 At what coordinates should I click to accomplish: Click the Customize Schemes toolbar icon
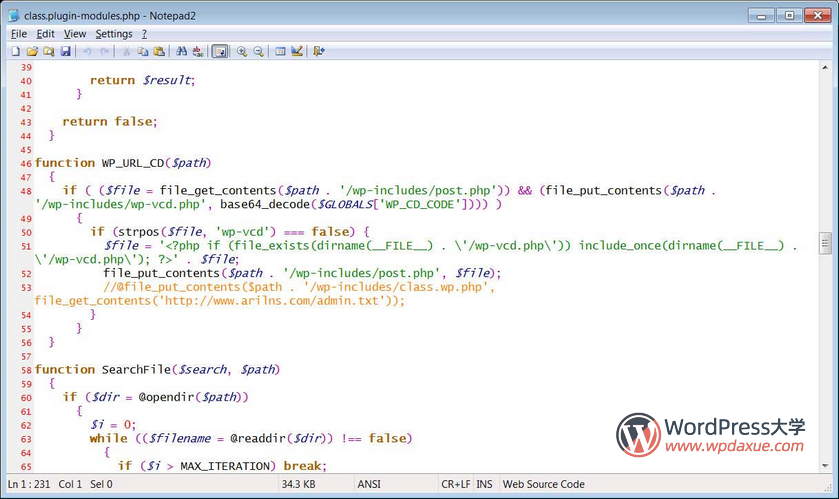point(297,51)
